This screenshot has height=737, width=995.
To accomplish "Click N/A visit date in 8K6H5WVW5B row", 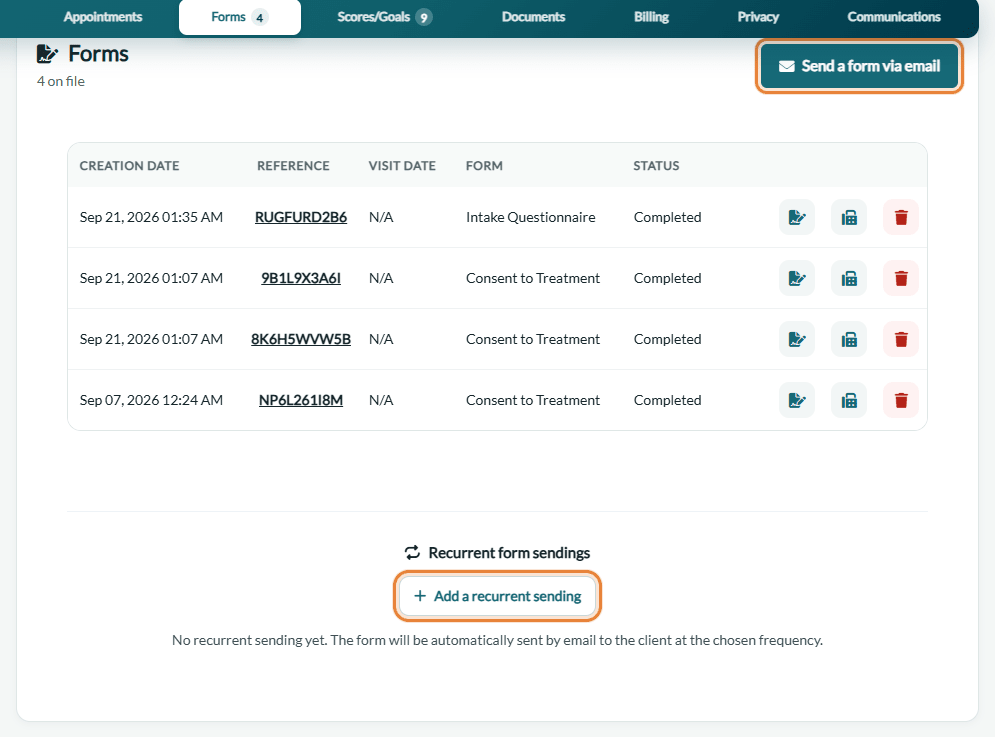I will 381,339.
